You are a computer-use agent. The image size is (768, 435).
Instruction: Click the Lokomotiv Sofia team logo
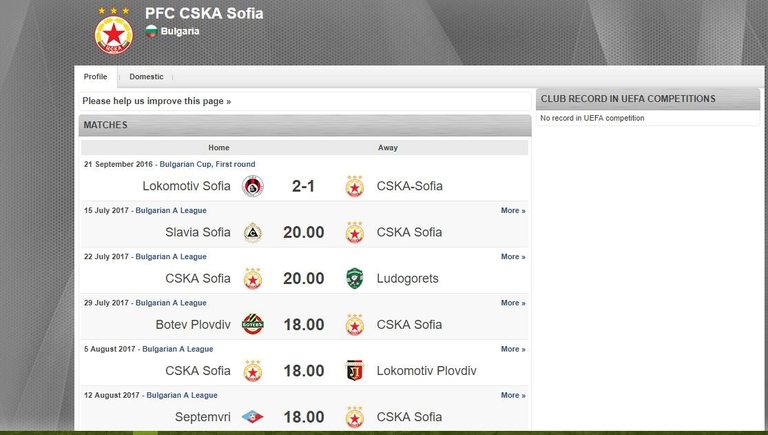point(253,186)
